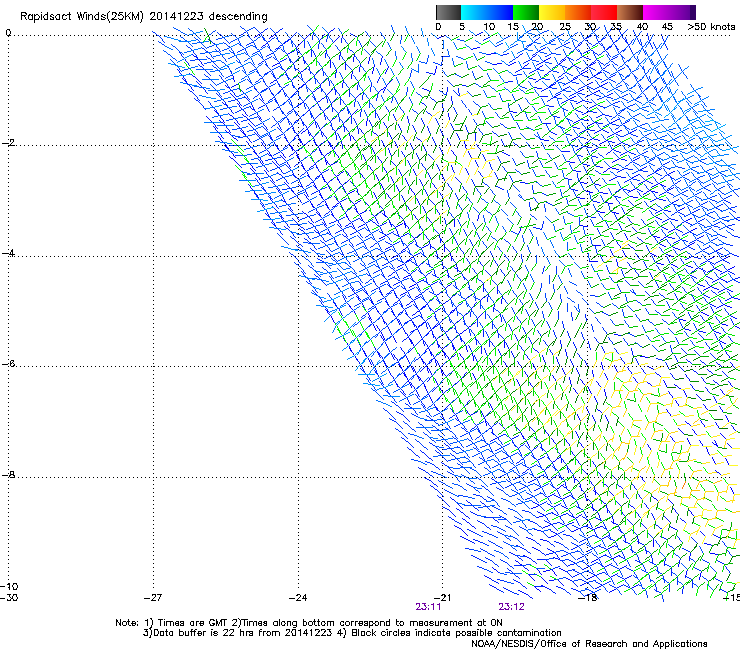Click the '>50 knots' legend label

pyautogui.click(x=711, y=27)
